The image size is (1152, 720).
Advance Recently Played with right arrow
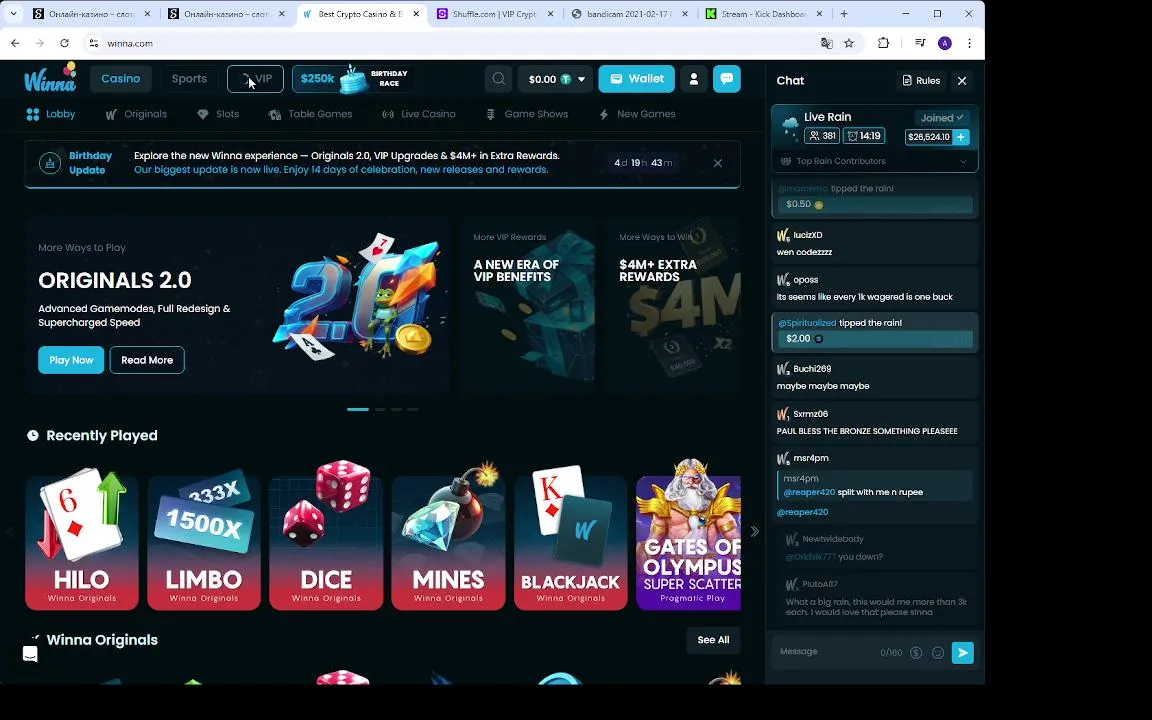755,531
